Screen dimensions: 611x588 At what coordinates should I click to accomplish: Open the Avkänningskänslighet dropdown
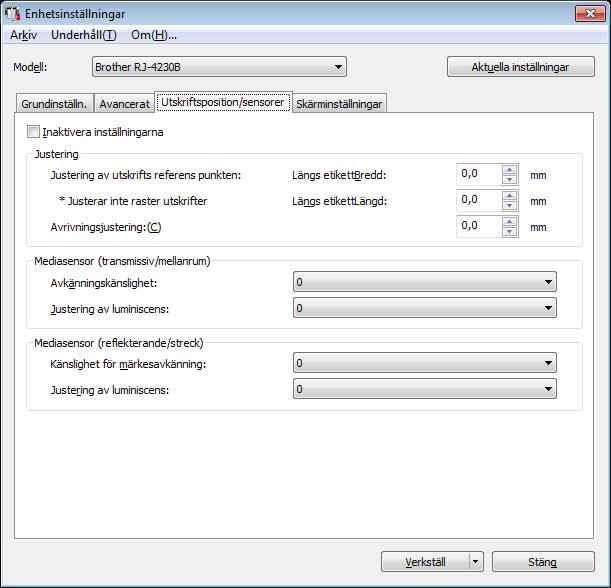pos(425,282)
